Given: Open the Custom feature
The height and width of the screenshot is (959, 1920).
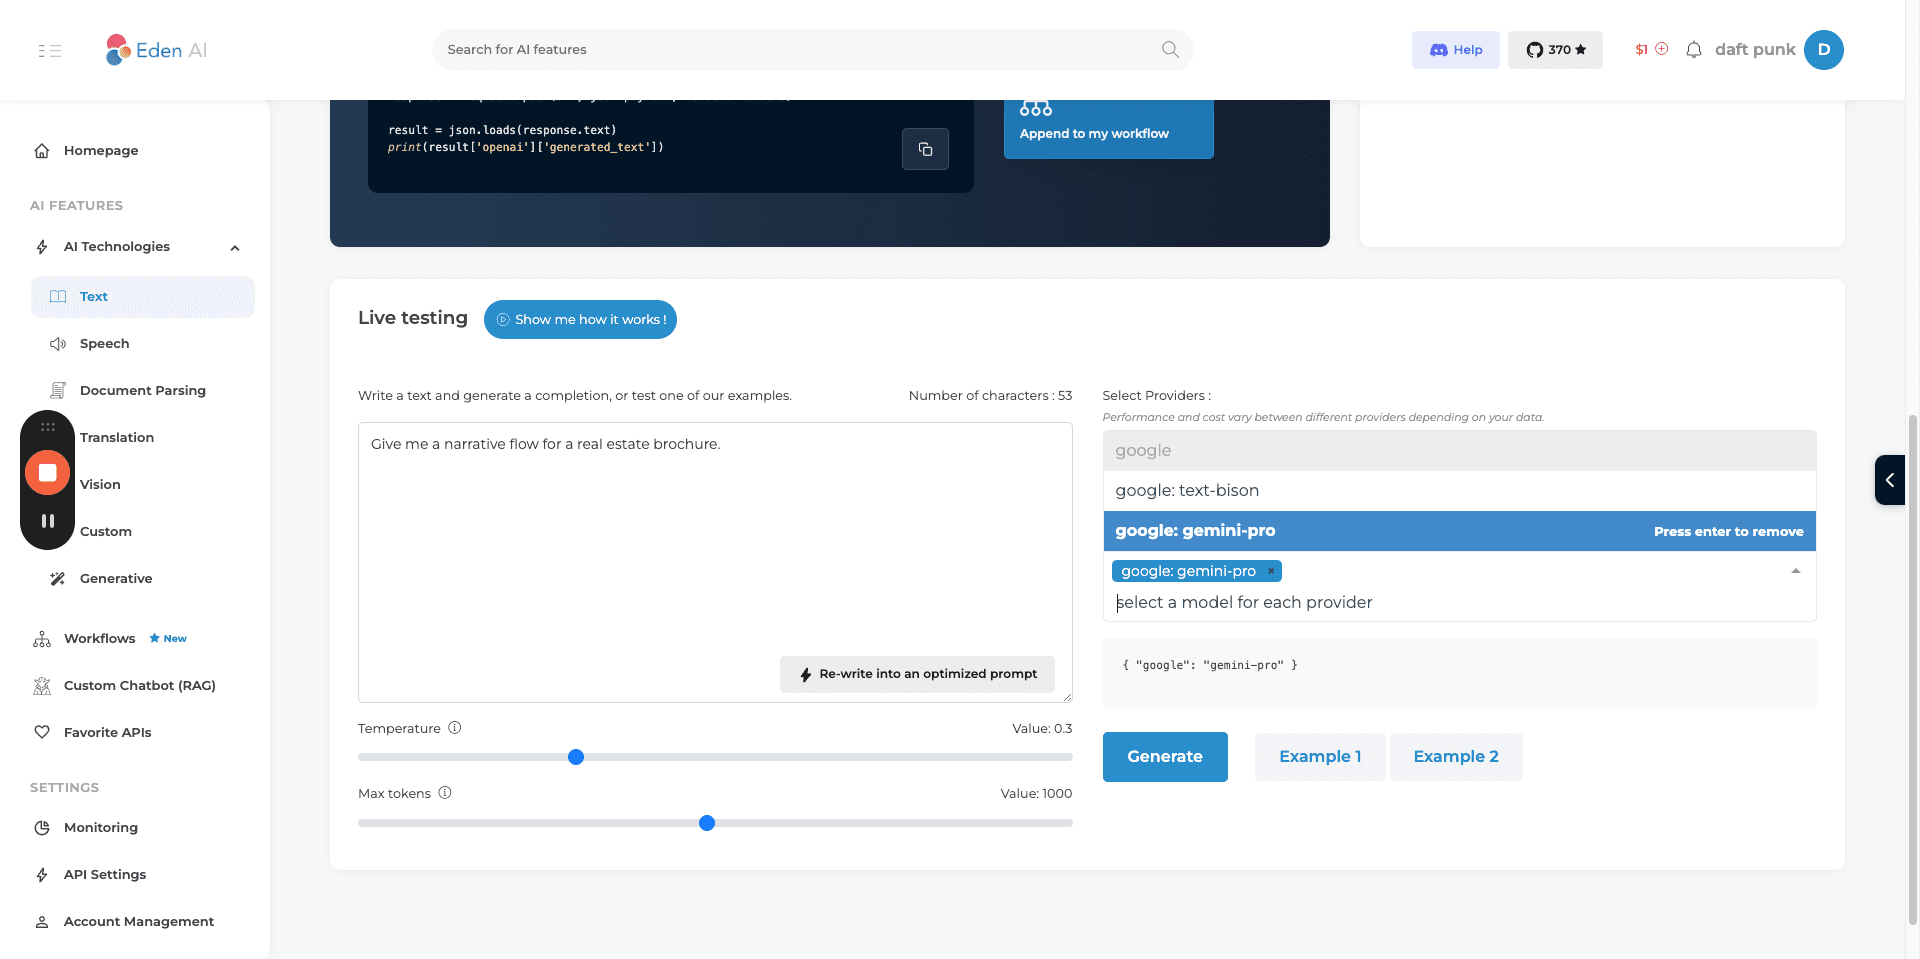Looking at the screenshot, I should coord(106,532).
